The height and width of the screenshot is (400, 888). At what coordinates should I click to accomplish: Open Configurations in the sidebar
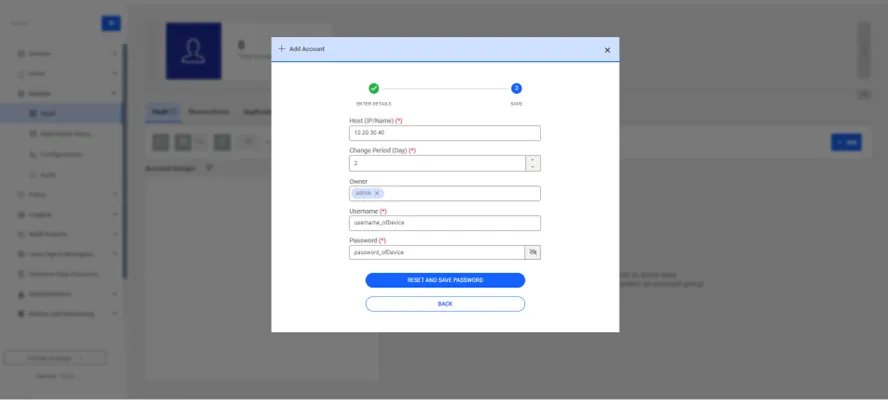[62, 154]
